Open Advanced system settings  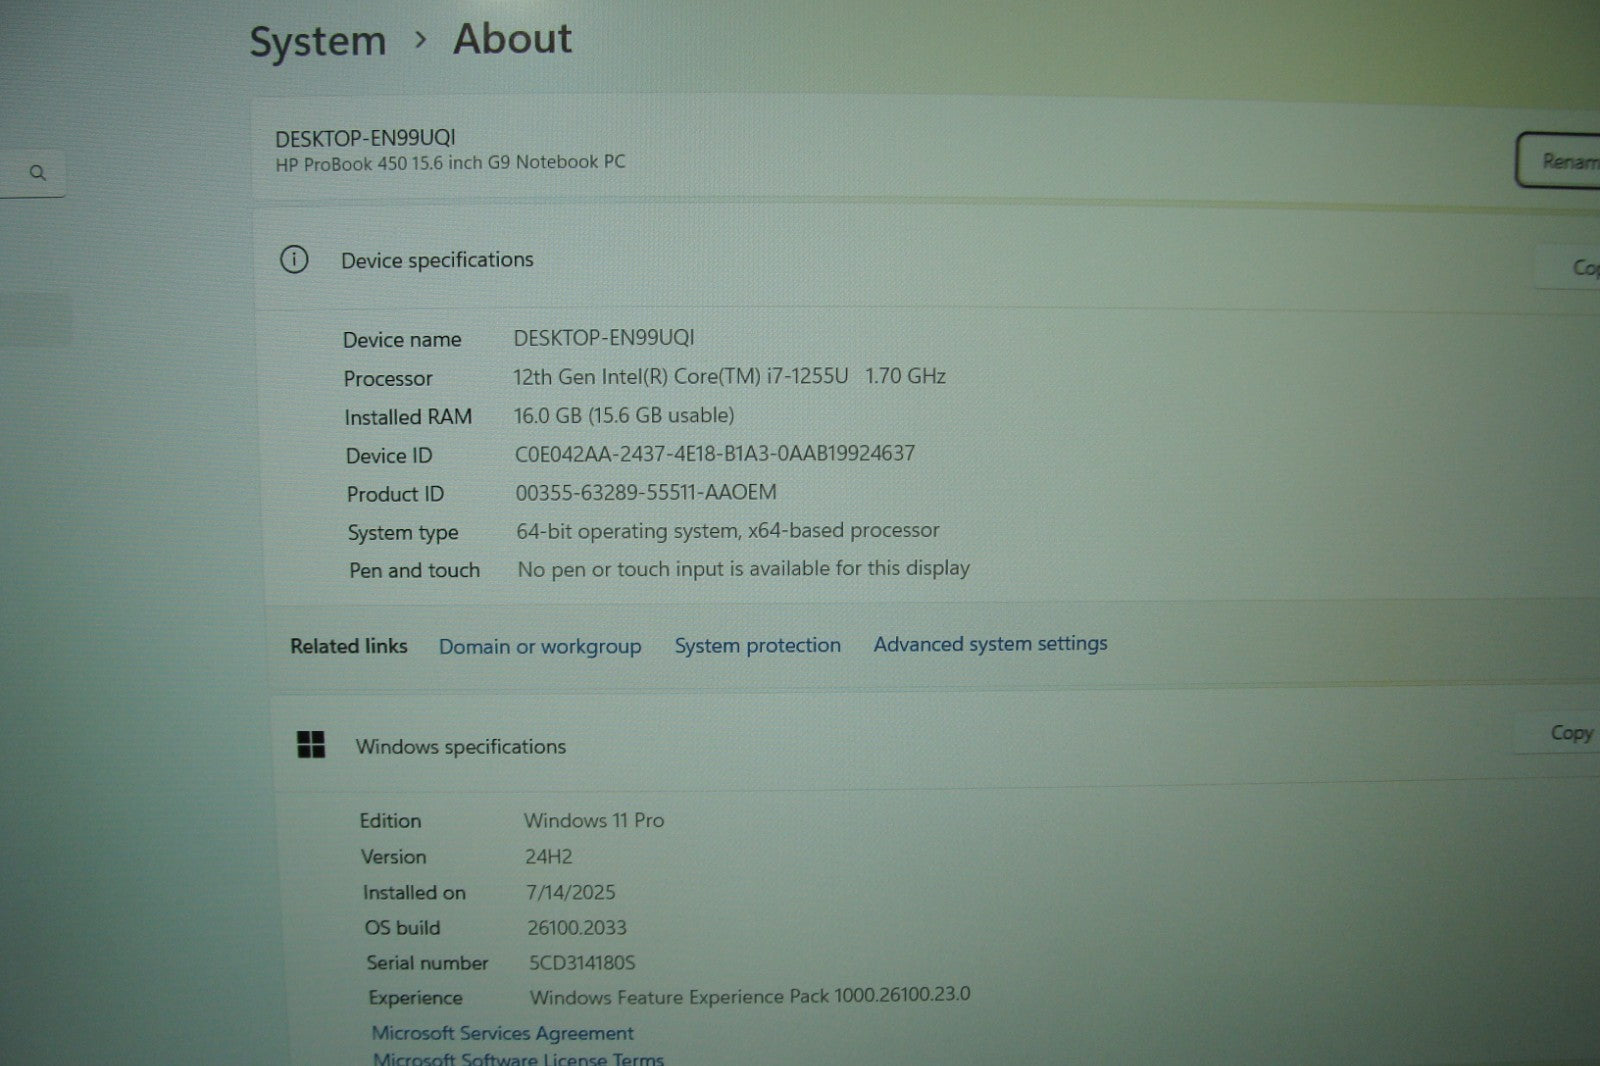click(x=990, y=644)
